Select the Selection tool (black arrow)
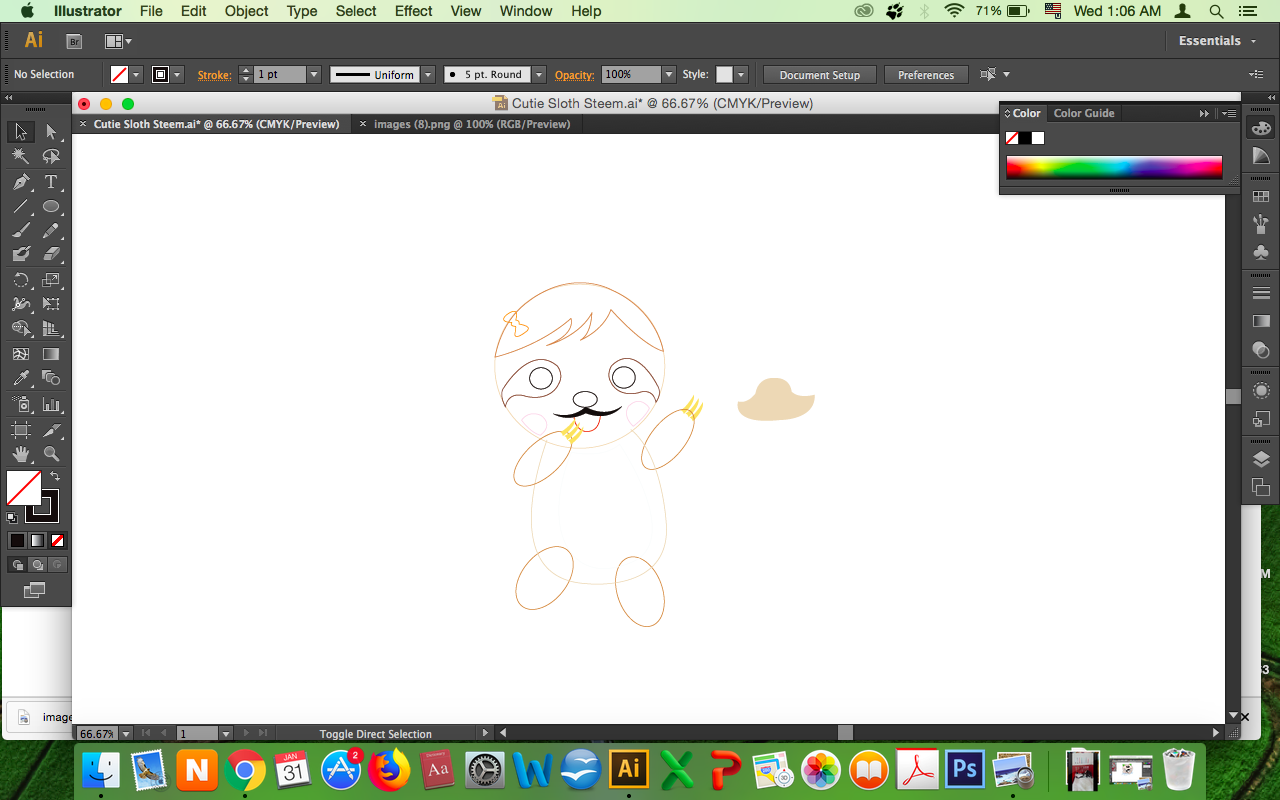Screen dimensions: 1280x800 coord(21,132)
